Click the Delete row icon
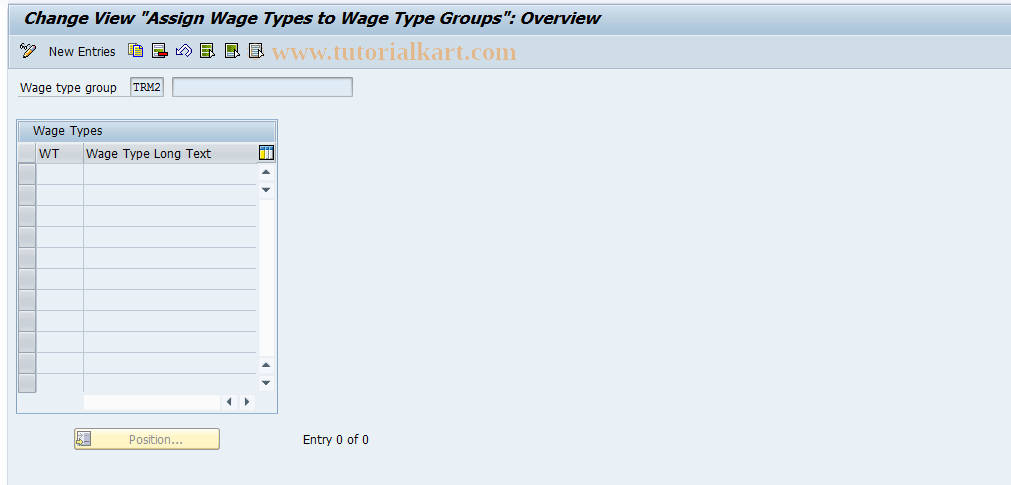The width and height of the screenshot is (1011, 485). pyautogui.click(x=160, y=51)
